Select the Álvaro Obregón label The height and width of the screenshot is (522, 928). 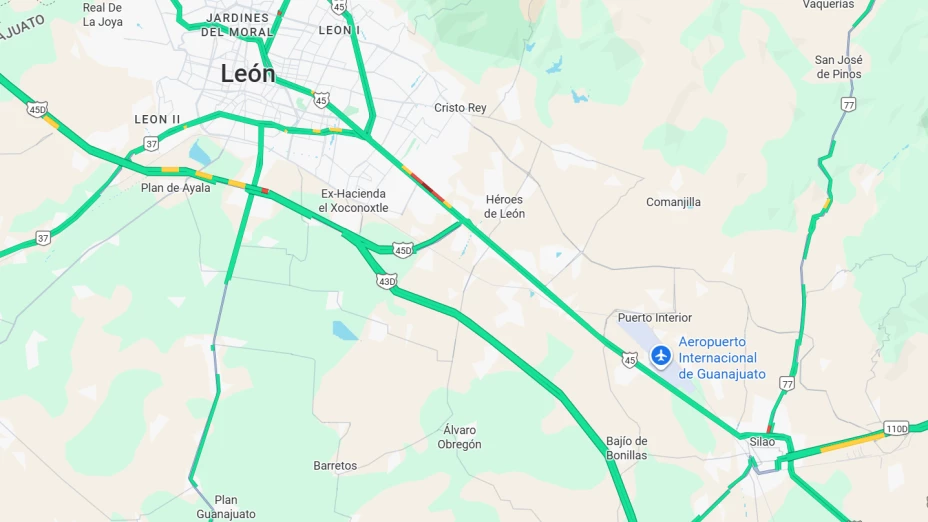tap(459, 437)
